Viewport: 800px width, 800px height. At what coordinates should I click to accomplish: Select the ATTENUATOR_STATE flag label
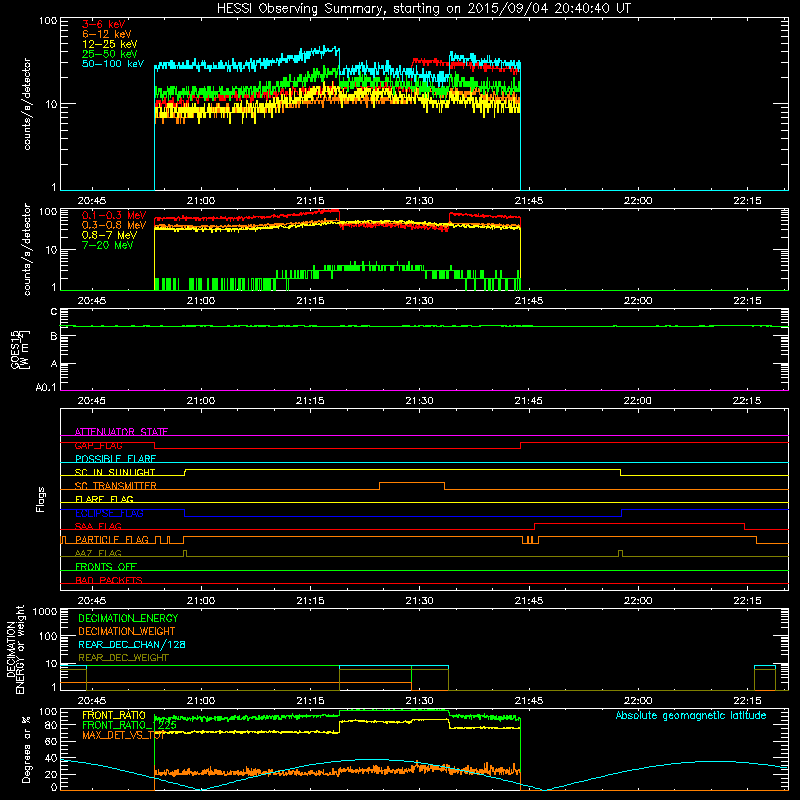(121, 432)
